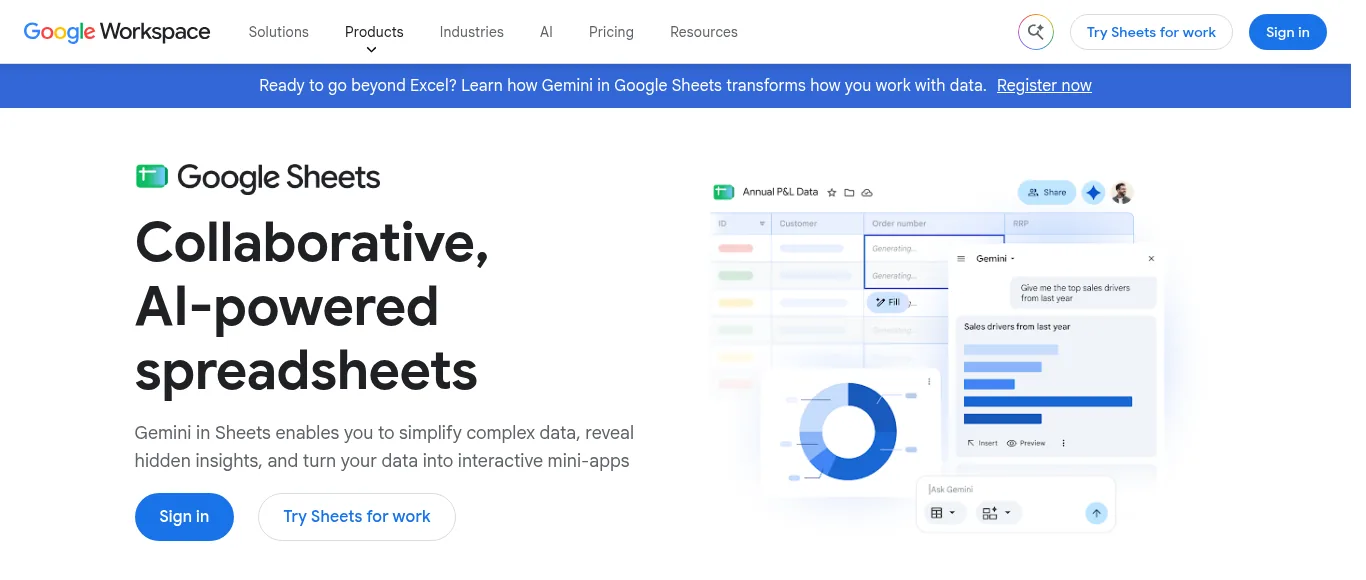Open the donut chart card options menu
Screen dimensions: 1366x580
coord(929,382)
